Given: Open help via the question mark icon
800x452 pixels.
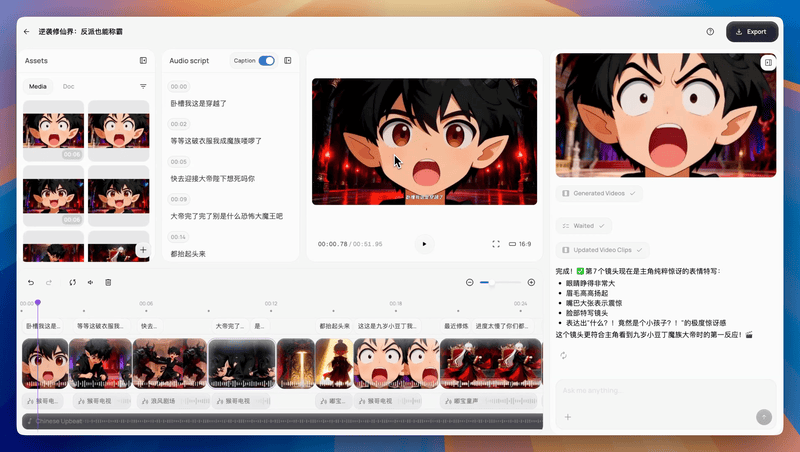Looking at the screenshot, I should click(710, 32).
